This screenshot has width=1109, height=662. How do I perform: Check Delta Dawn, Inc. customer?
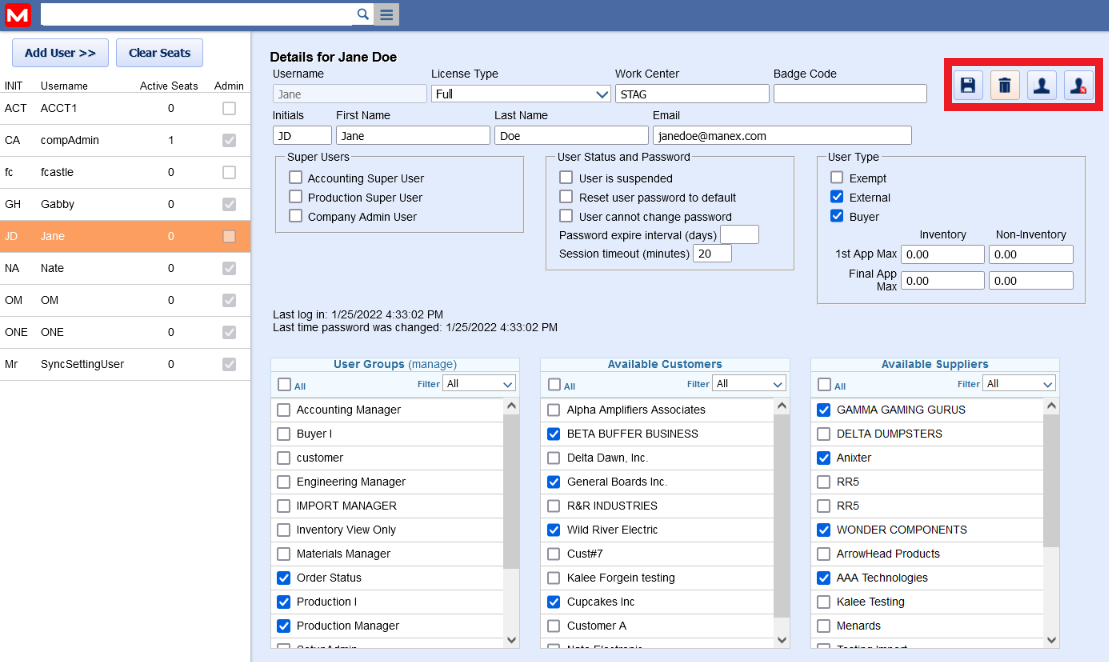pos(554,458)
